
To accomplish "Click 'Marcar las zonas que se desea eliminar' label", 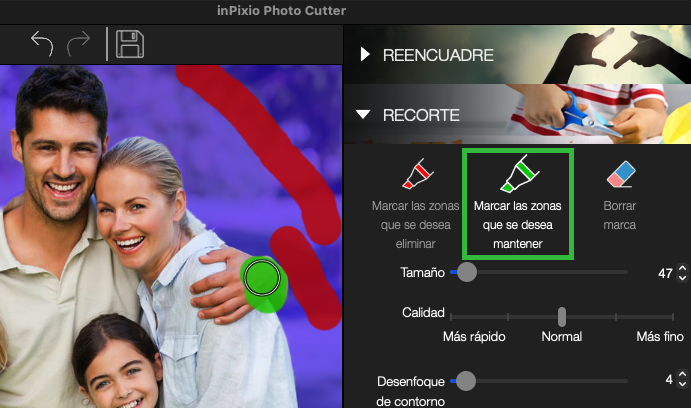I will pos(416,225).
